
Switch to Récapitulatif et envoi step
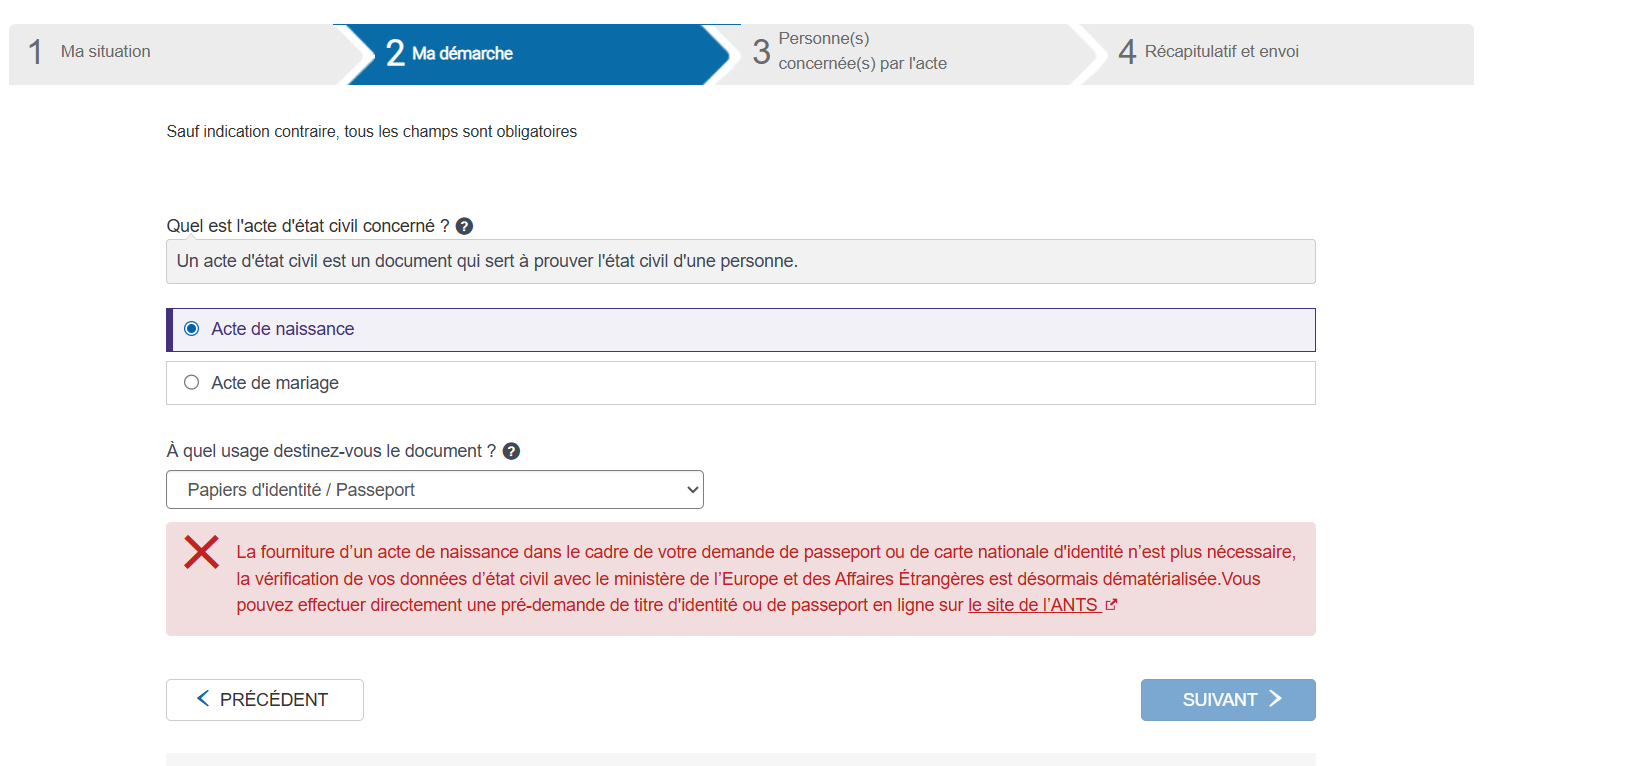coord(1221,52)
